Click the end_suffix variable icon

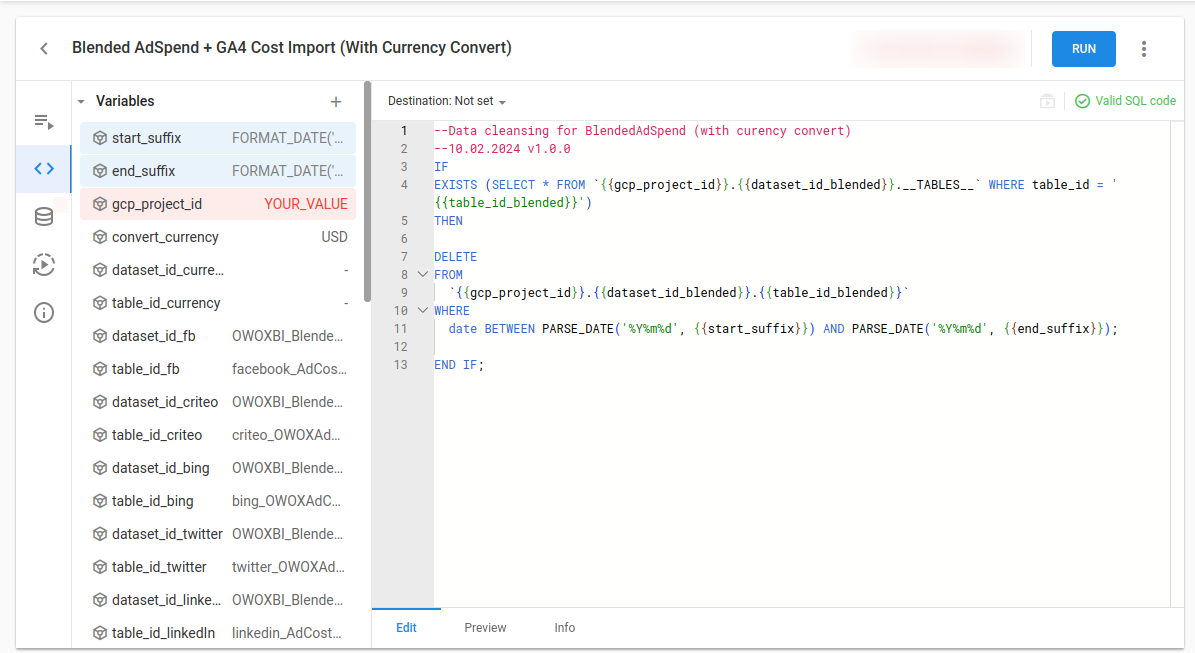(x=100, y=171)
